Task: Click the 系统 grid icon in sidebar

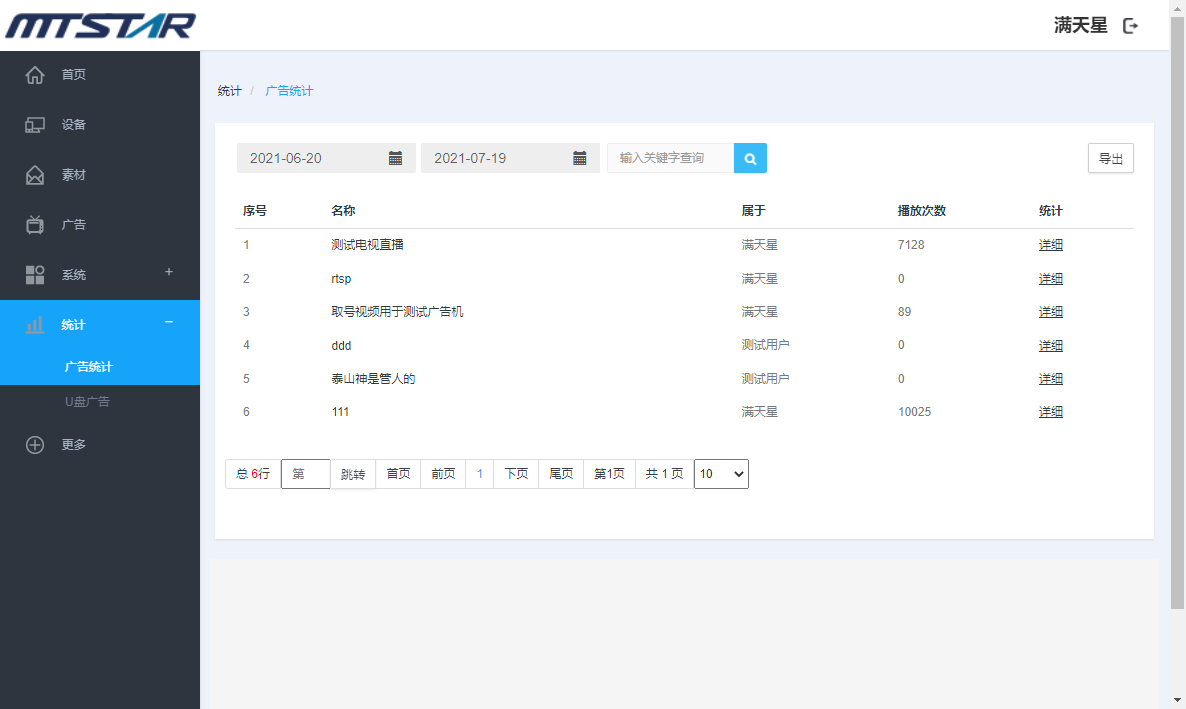Action: [x=35, y=275]
